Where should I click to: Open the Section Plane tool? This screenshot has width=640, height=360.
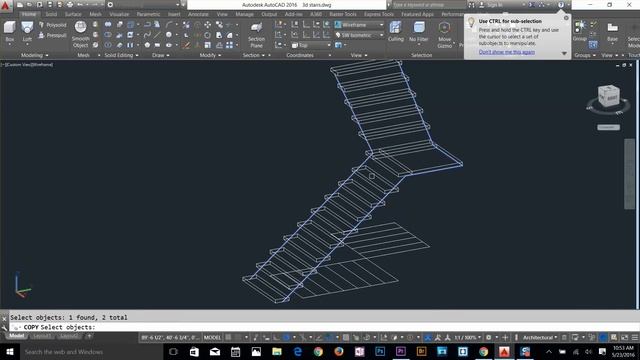[x=256, y=35]
